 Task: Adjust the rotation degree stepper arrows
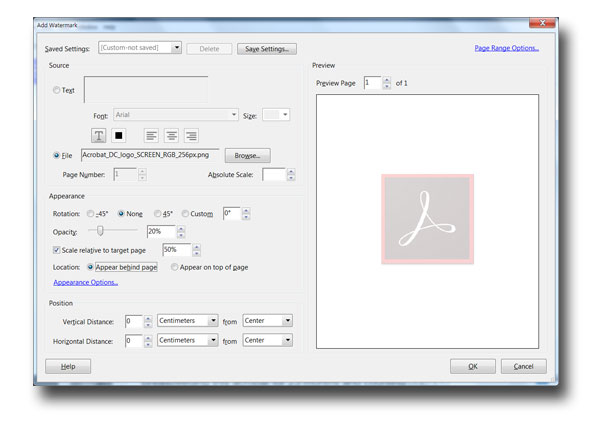[246, 213]
